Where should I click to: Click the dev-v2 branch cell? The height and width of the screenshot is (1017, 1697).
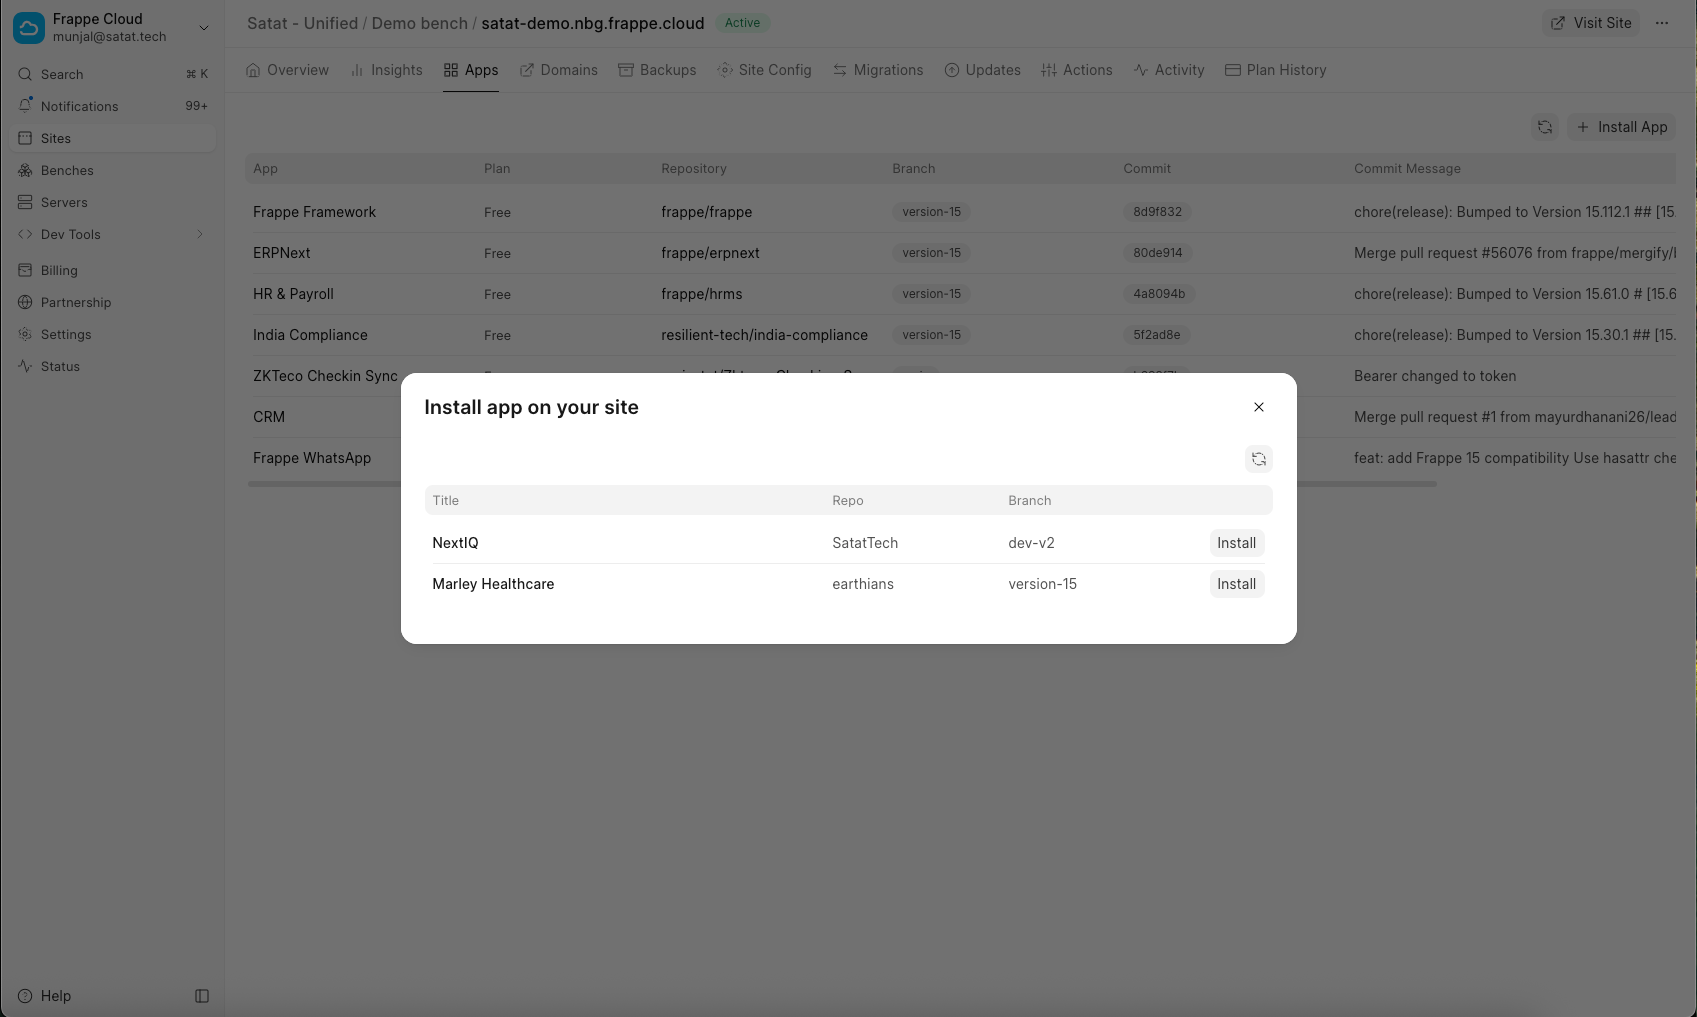tap(1031, 543)
